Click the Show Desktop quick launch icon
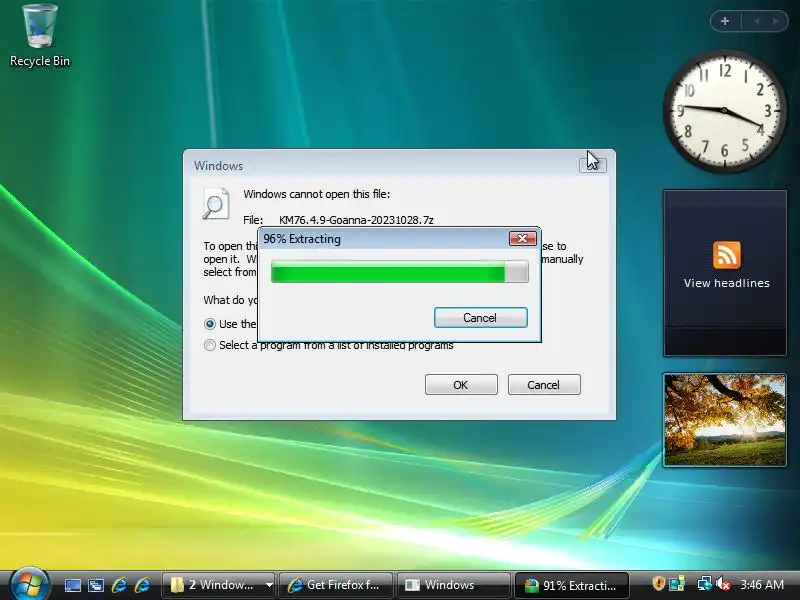 [x=72, y=585]
